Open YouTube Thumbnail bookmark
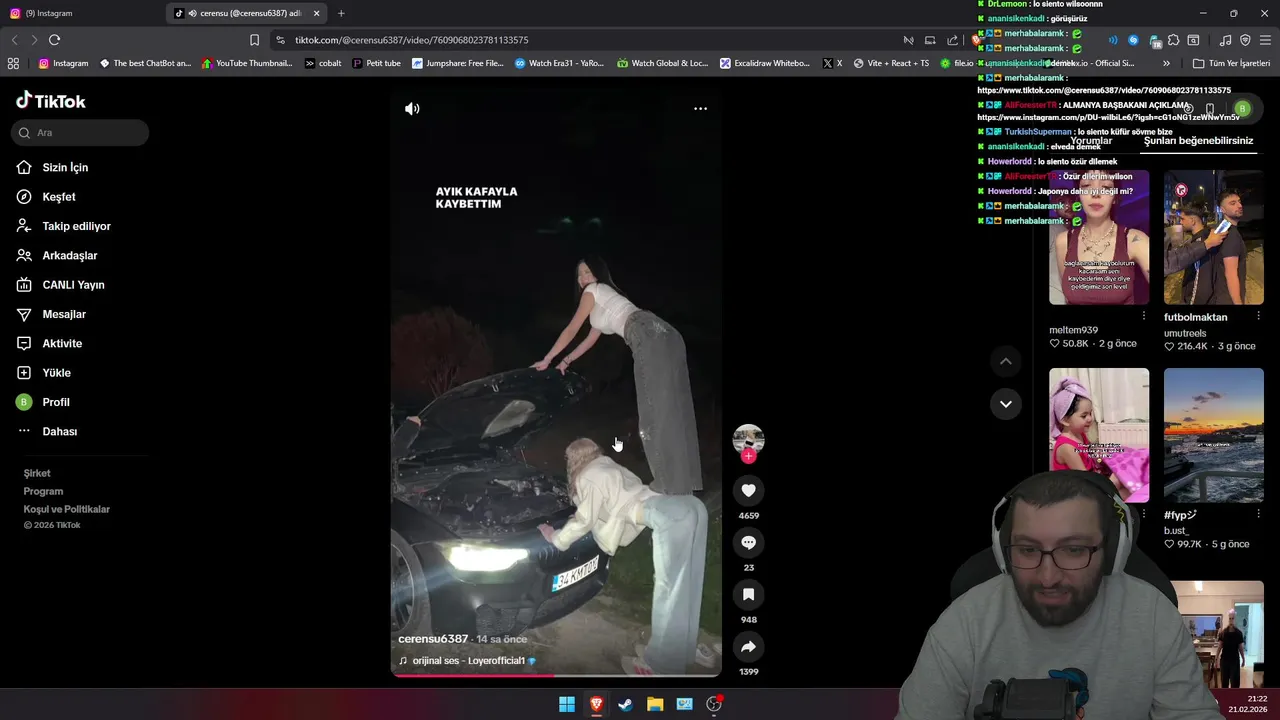The width and height of the screenshot is (1280, 720). click(247, 63)
